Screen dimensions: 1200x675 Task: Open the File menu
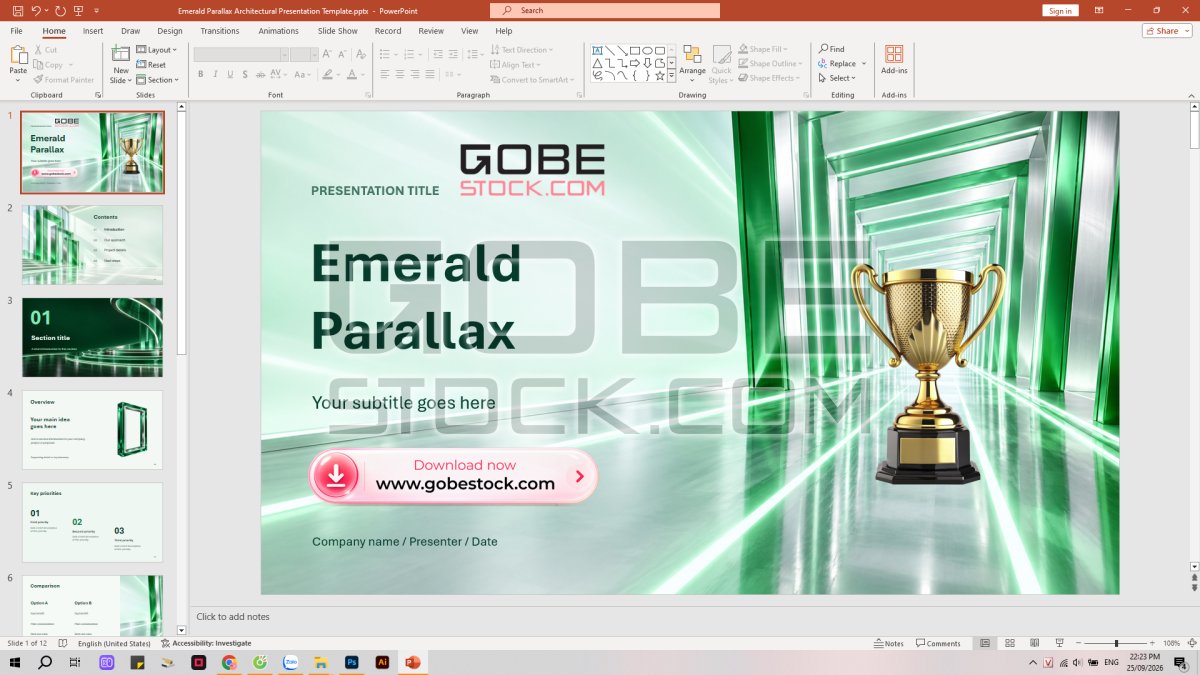point(17,31)
